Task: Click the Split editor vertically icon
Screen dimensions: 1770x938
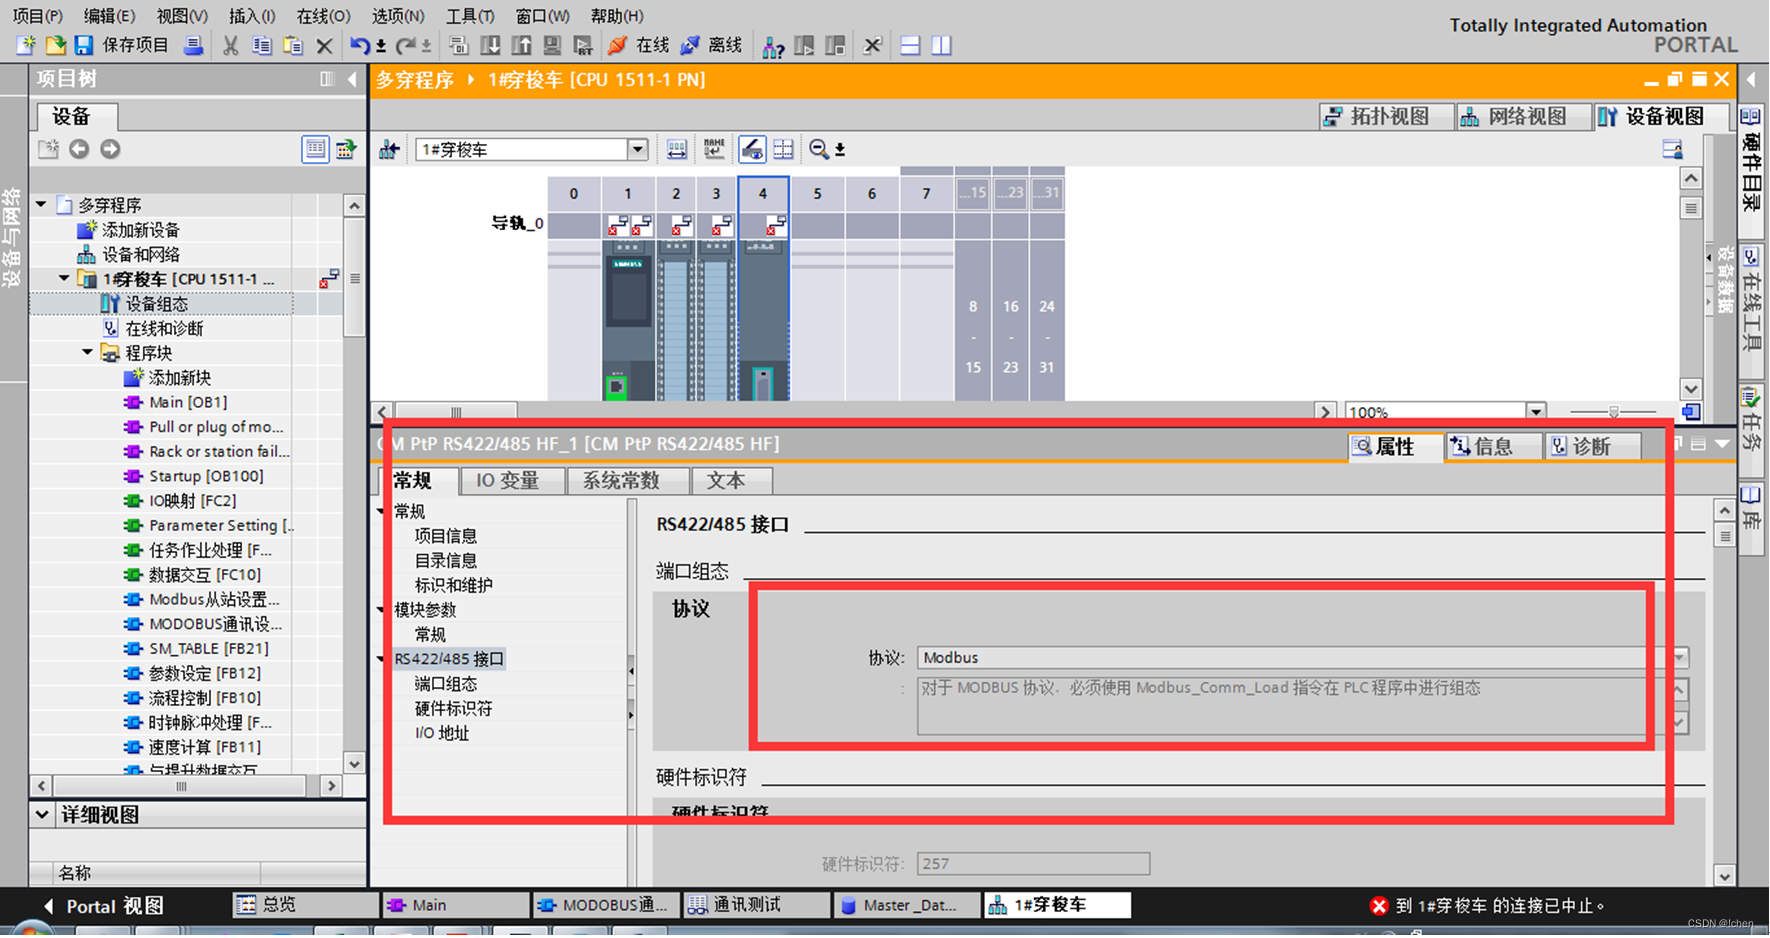Action: tap(941, 45)
